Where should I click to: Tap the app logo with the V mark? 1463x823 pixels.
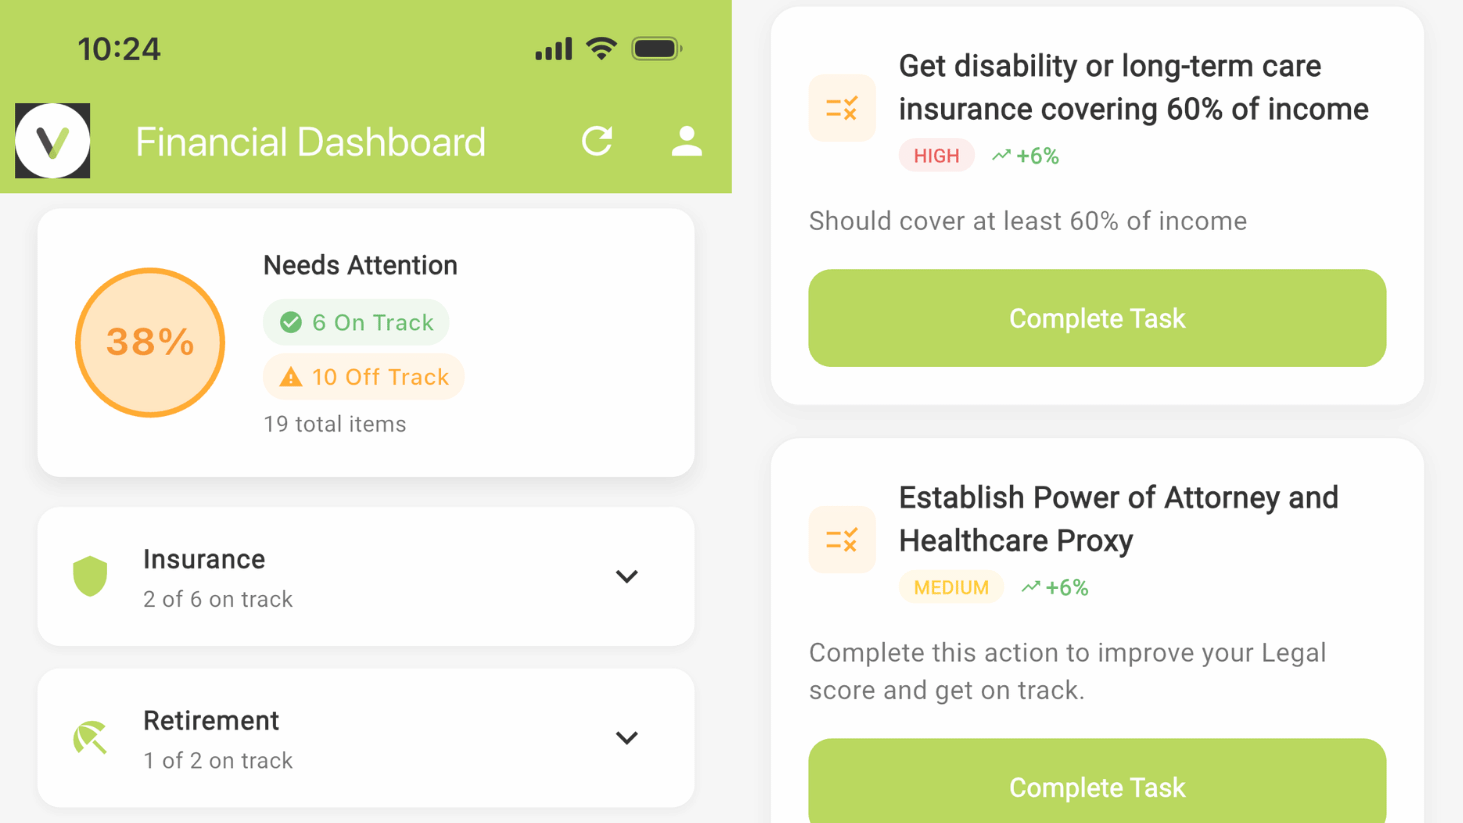(x=53, y=141)
